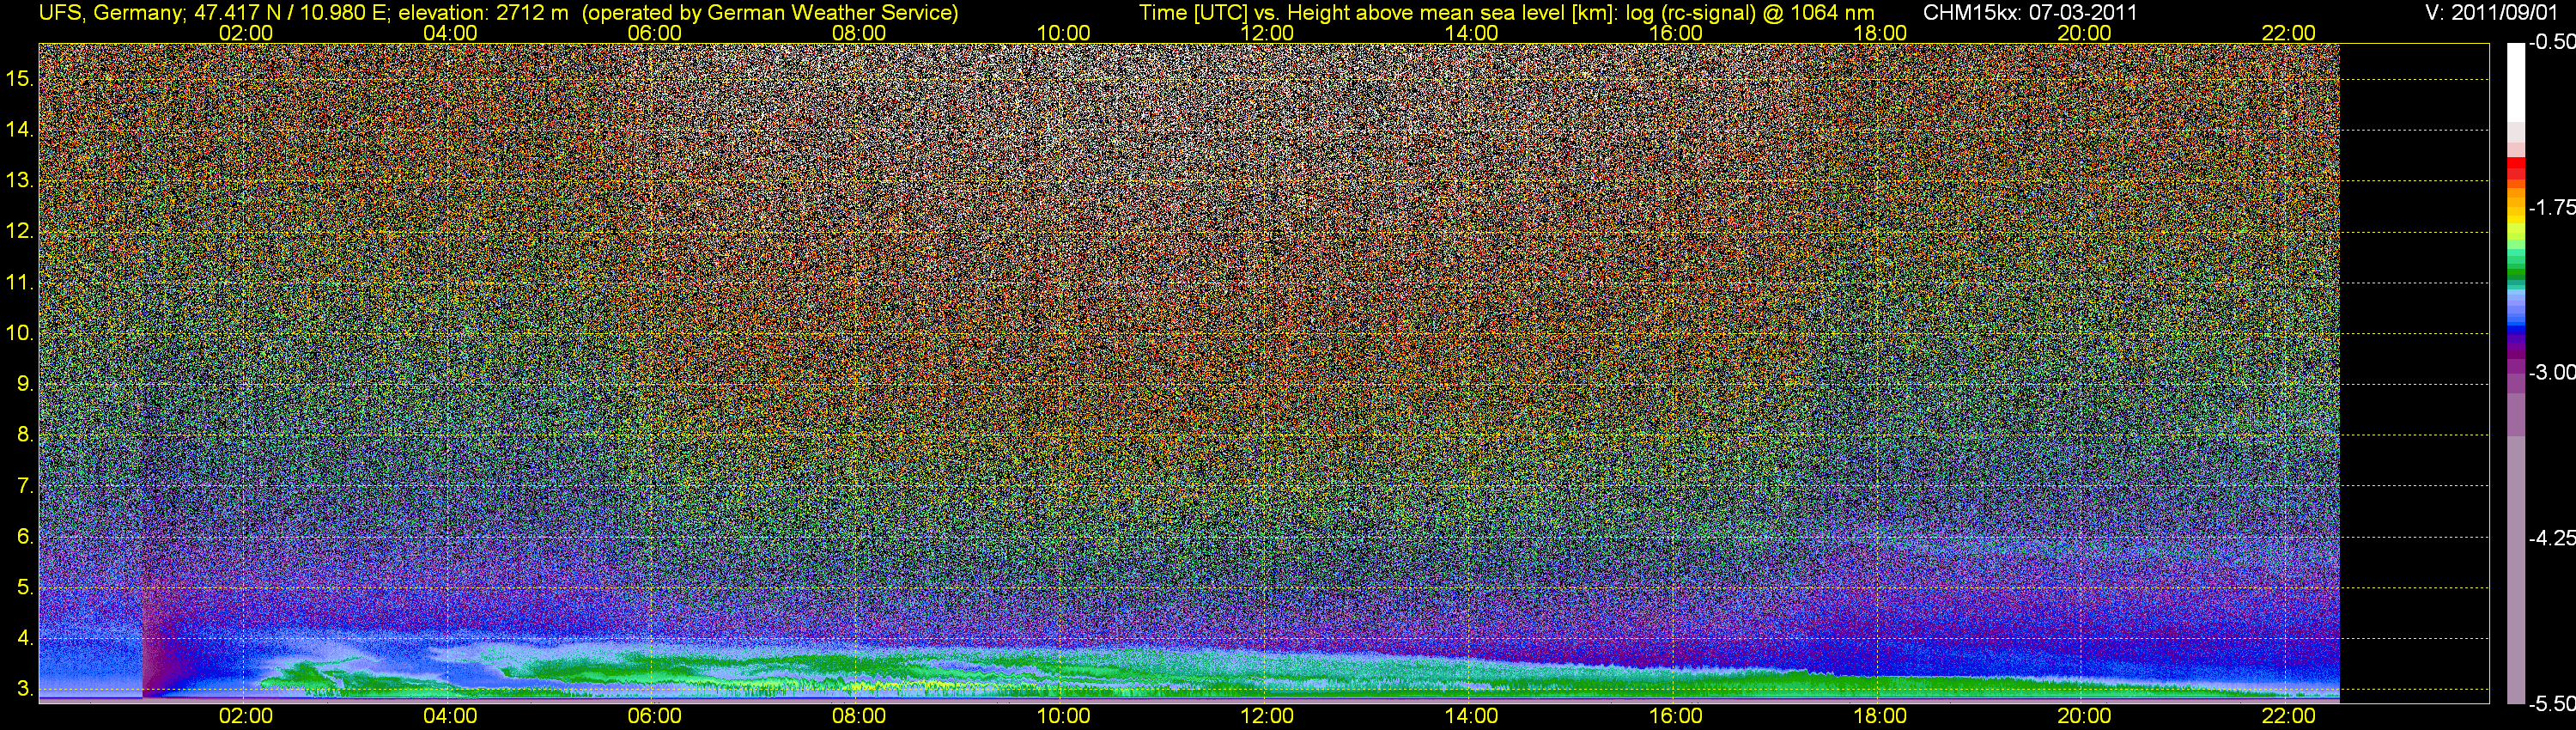The height and width of the screenshot is (730, 2576).
Task: Click the 10:00 label on the upper time axis
Action: [1063, 33]
